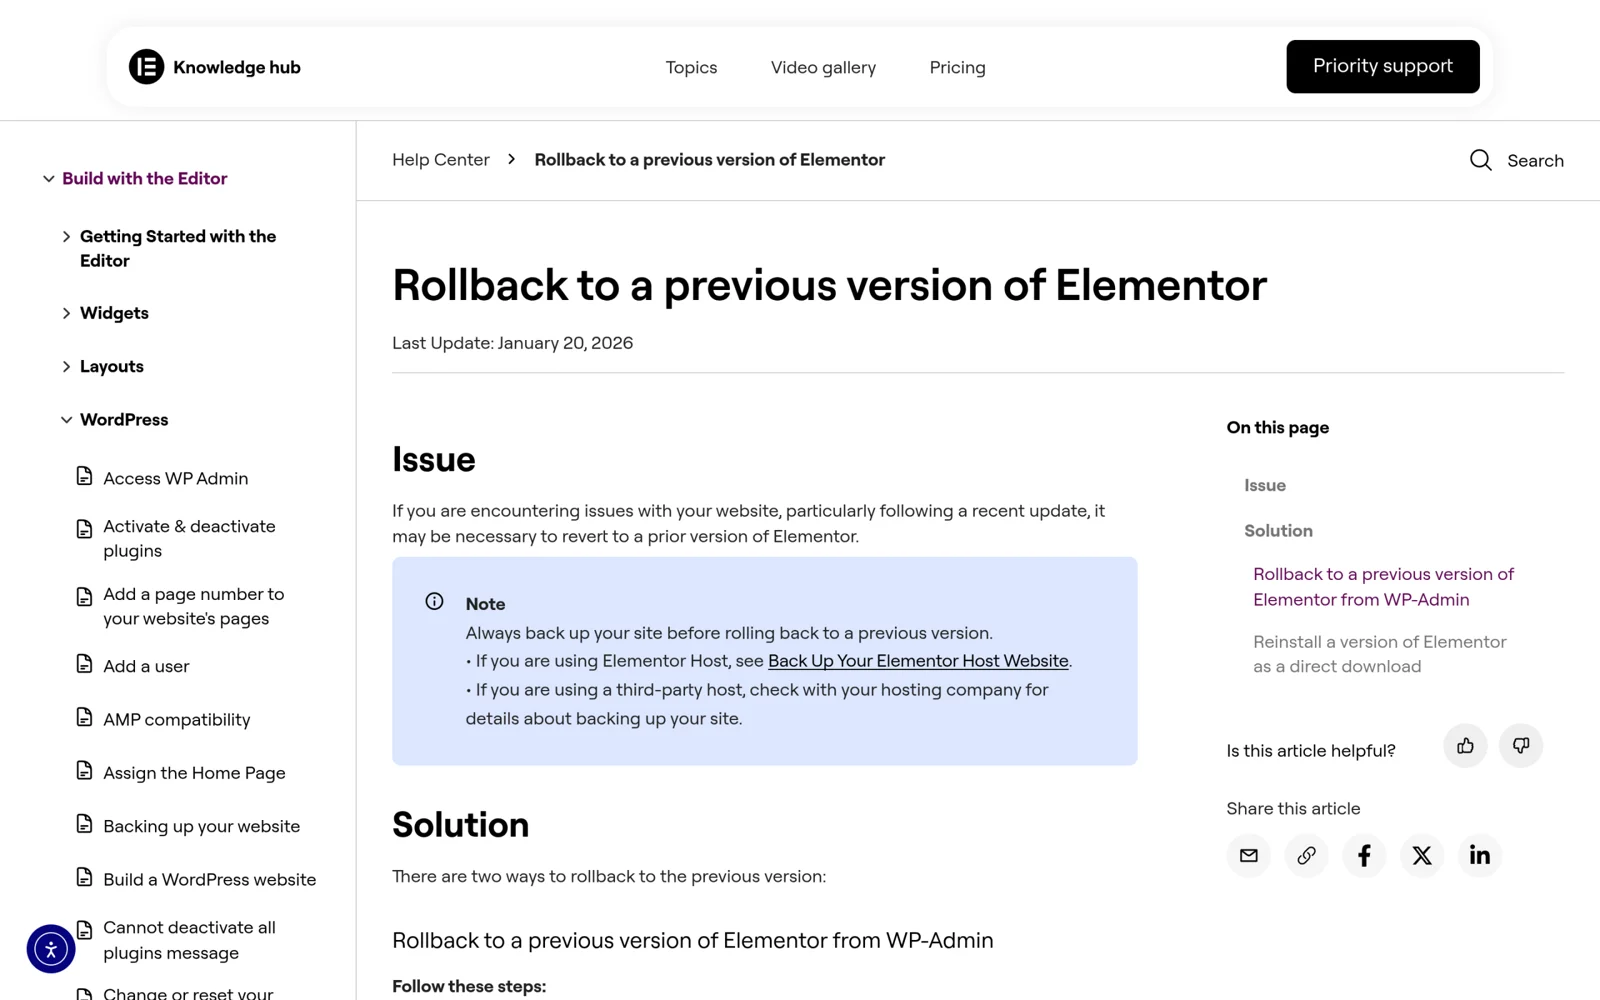Go to Help Center breadcrumb
The height and width of the screenshot is (1000, 1600).
tap(441, 160)
